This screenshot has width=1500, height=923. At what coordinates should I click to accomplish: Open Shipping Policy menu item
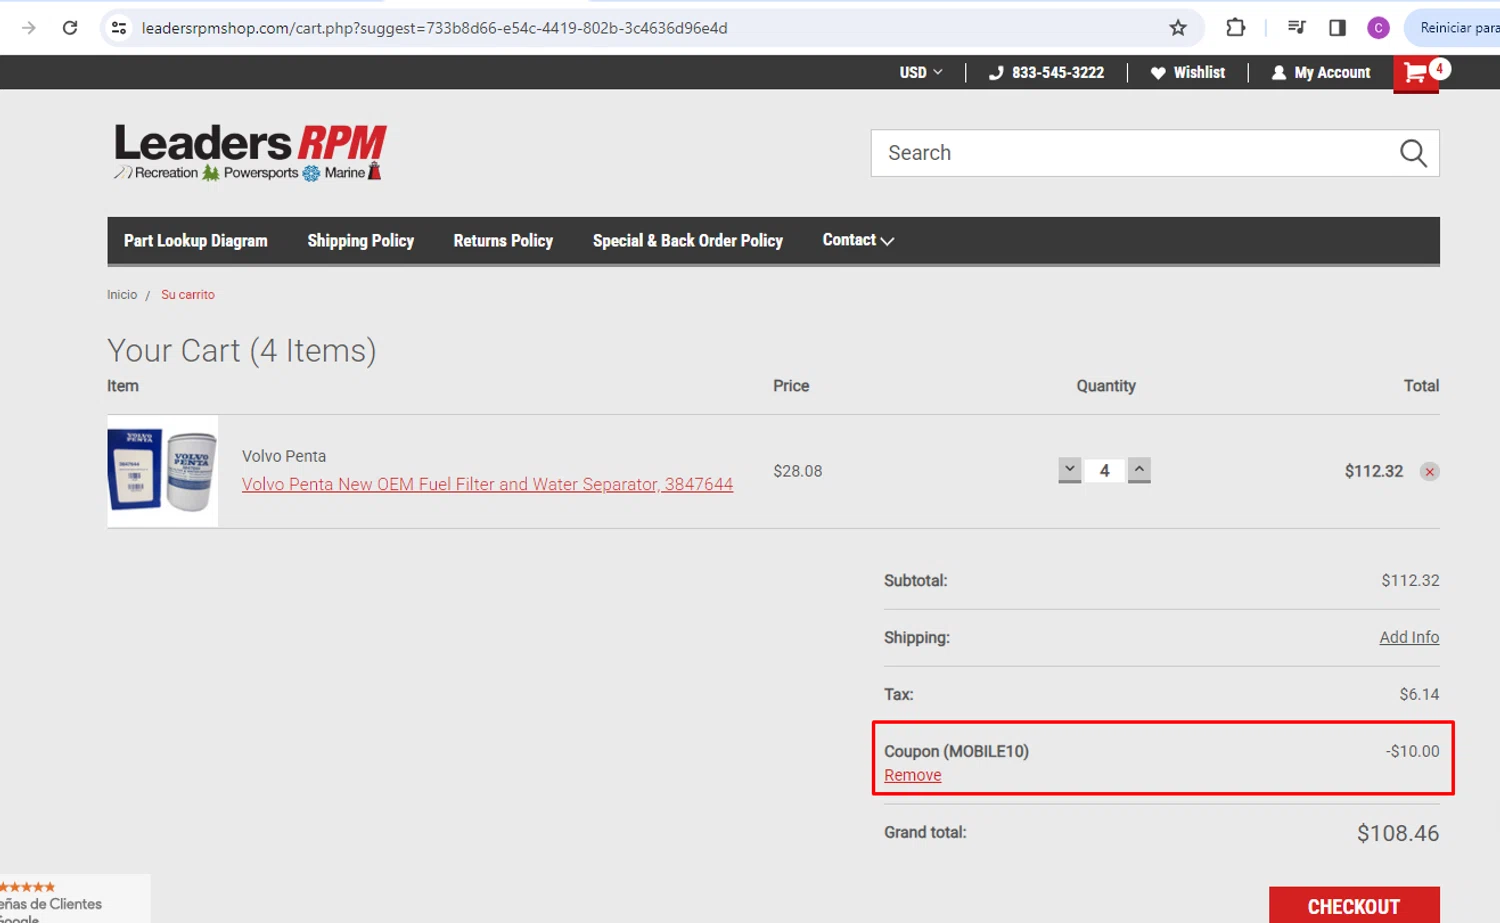pyautogui.click(x=361, y=240)
